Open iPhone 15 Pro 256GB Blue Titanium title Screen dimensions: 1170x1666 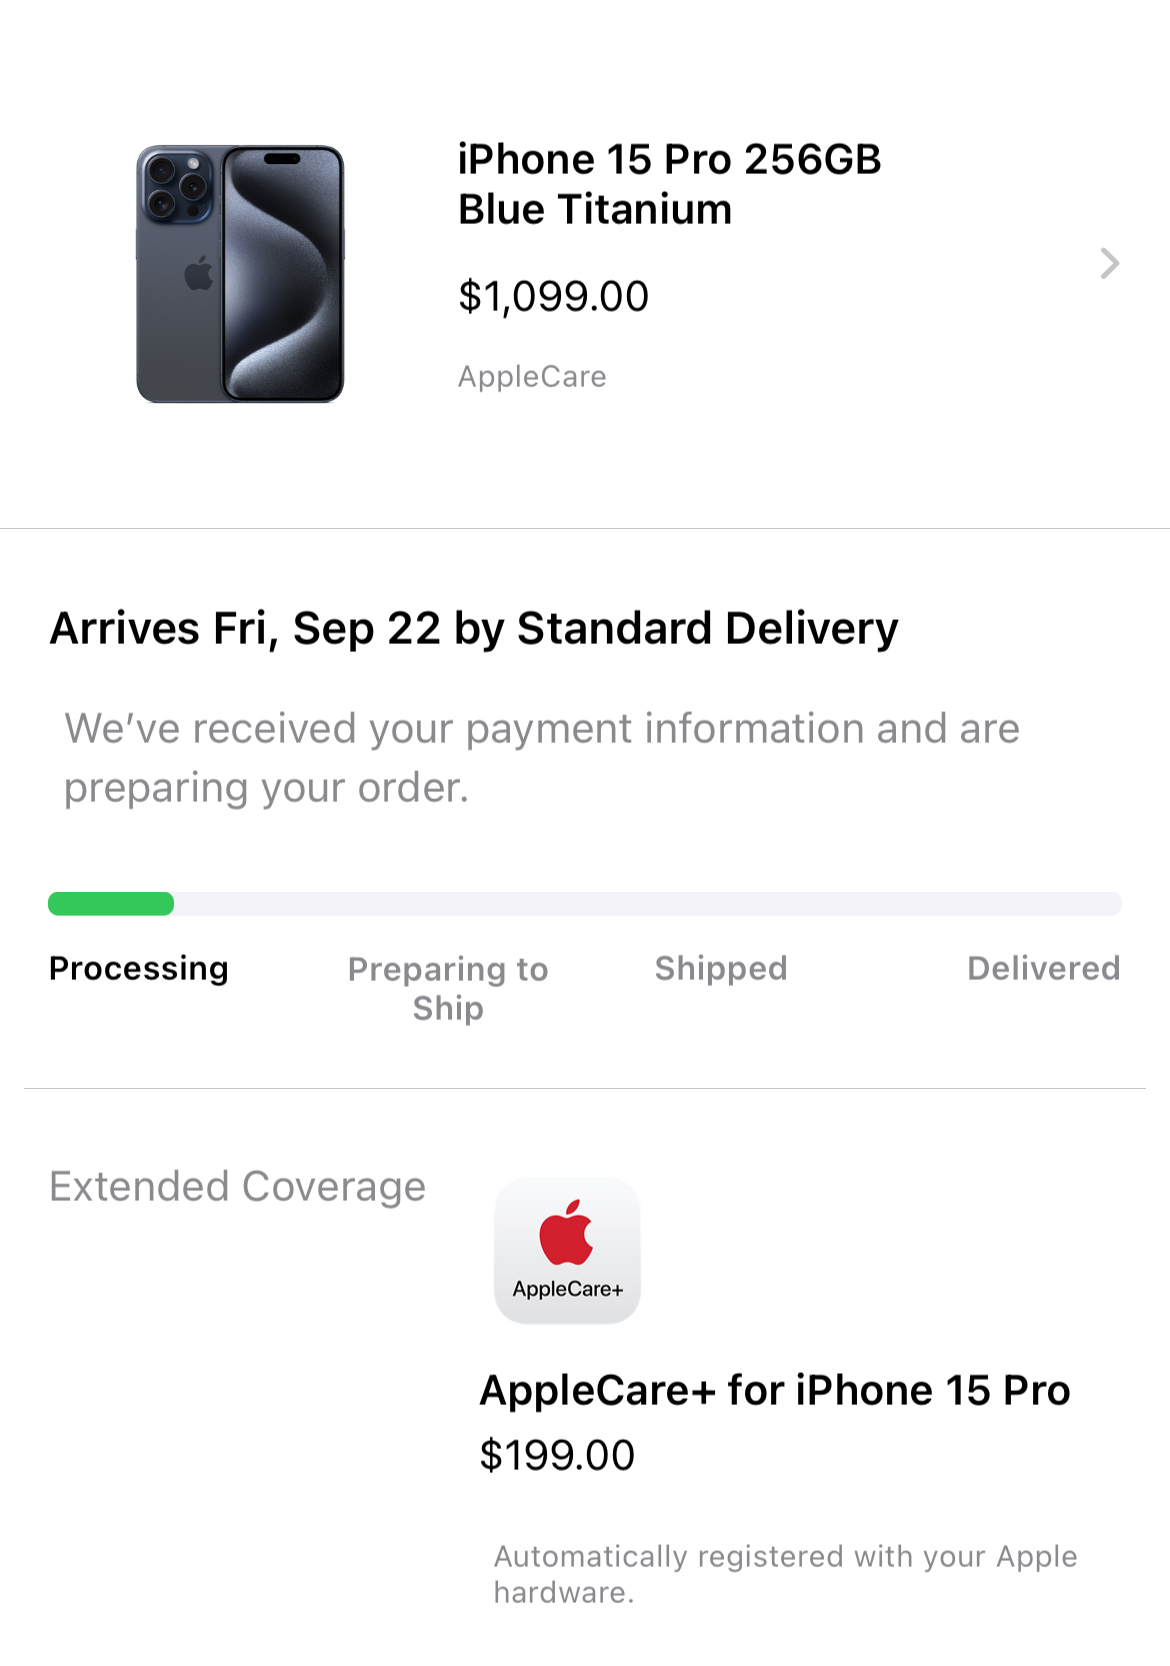click(669, 184)
